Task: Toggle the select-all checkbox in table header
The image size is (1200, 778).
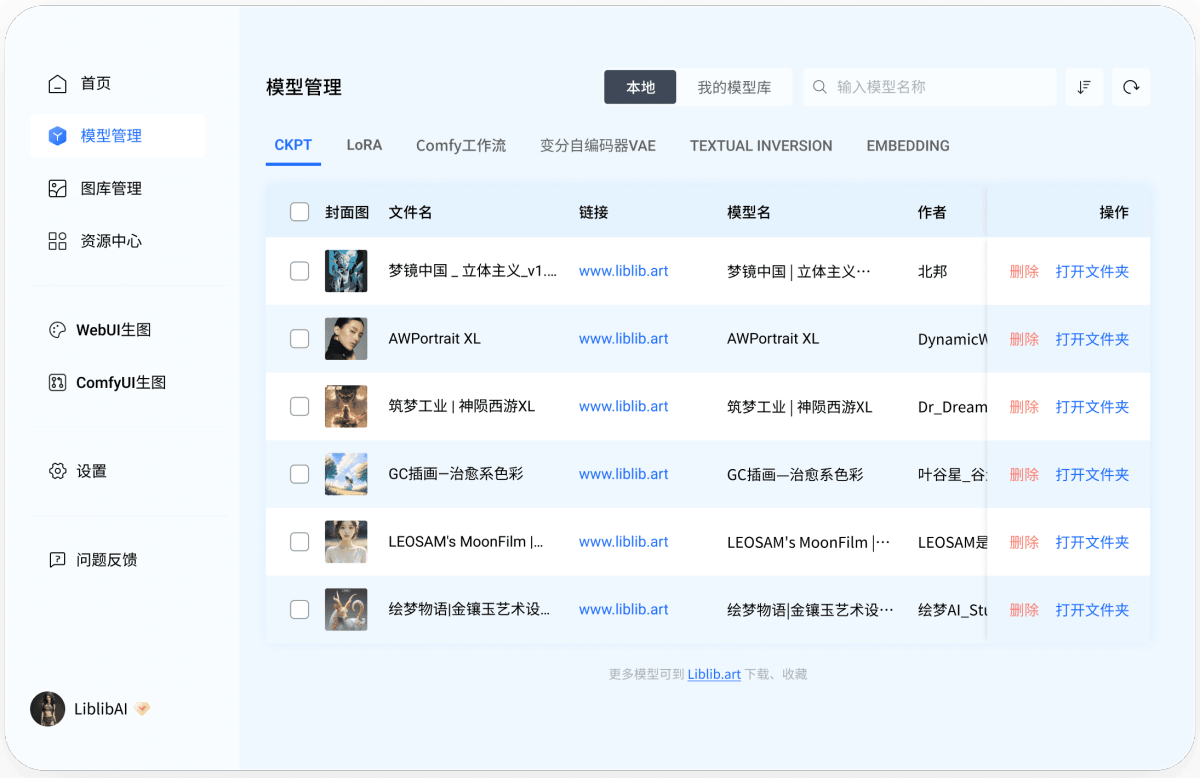Action: pyautogui.click(x=299, y=212)
